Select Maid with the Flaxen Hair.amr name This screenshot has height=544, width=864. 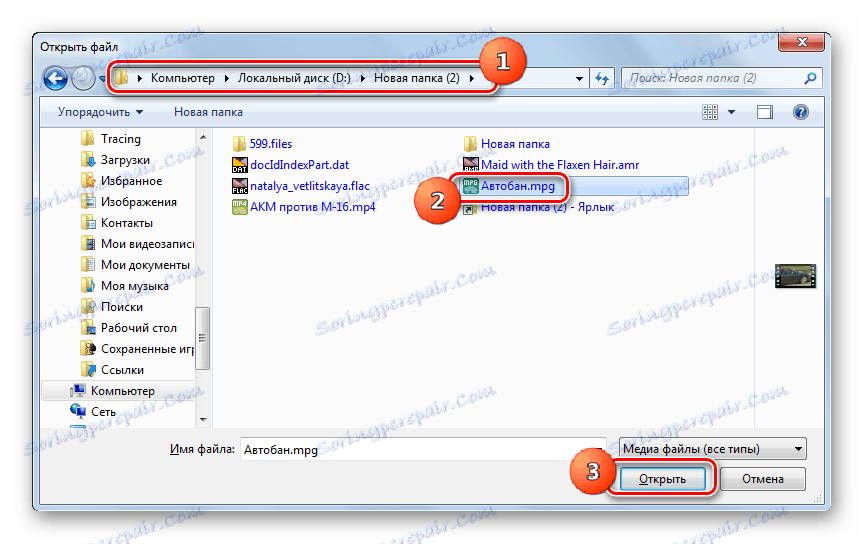click(x=560, y=165)
